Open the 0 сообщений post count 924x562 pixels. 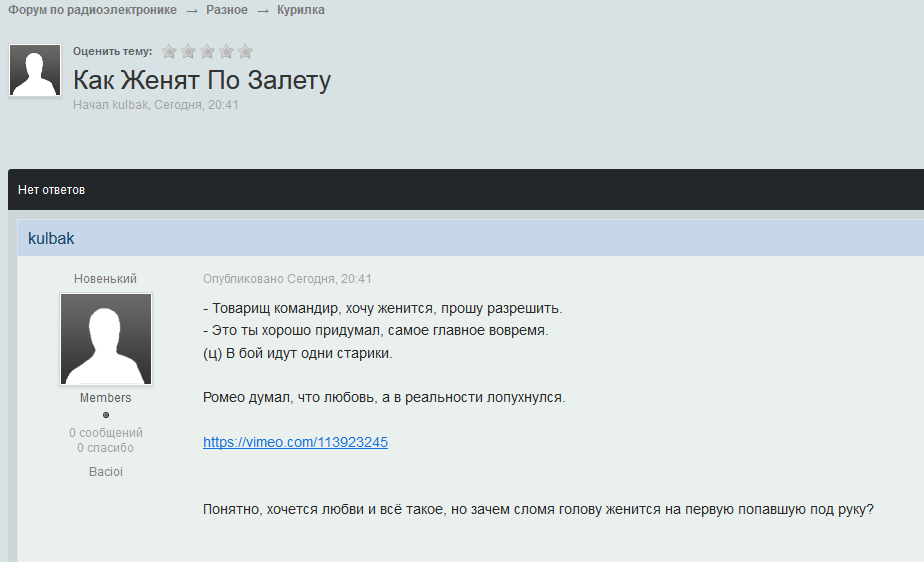106,433
